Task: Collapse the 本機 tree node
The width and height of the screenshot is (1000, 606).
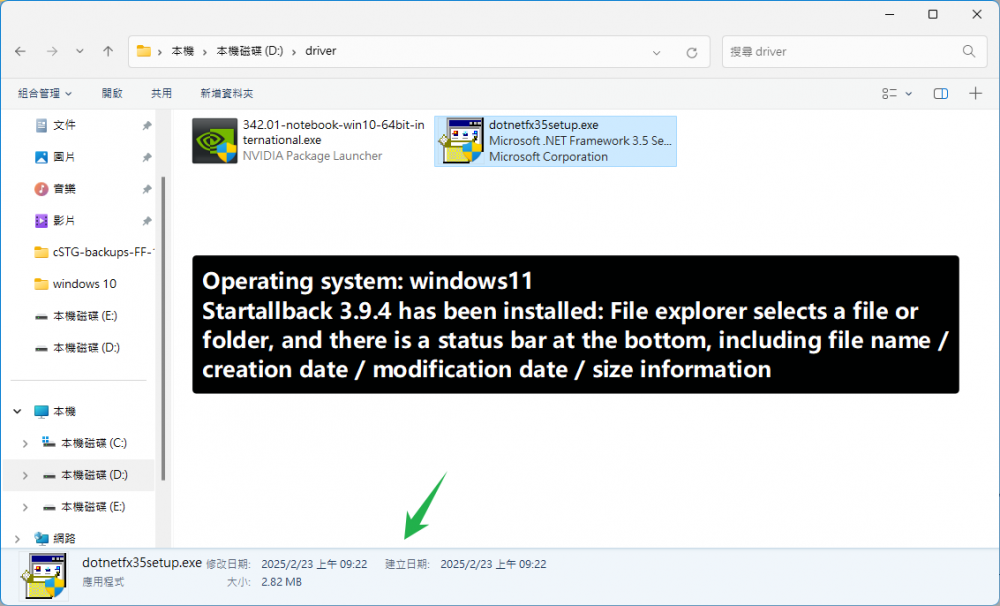Action: (17, 411)
